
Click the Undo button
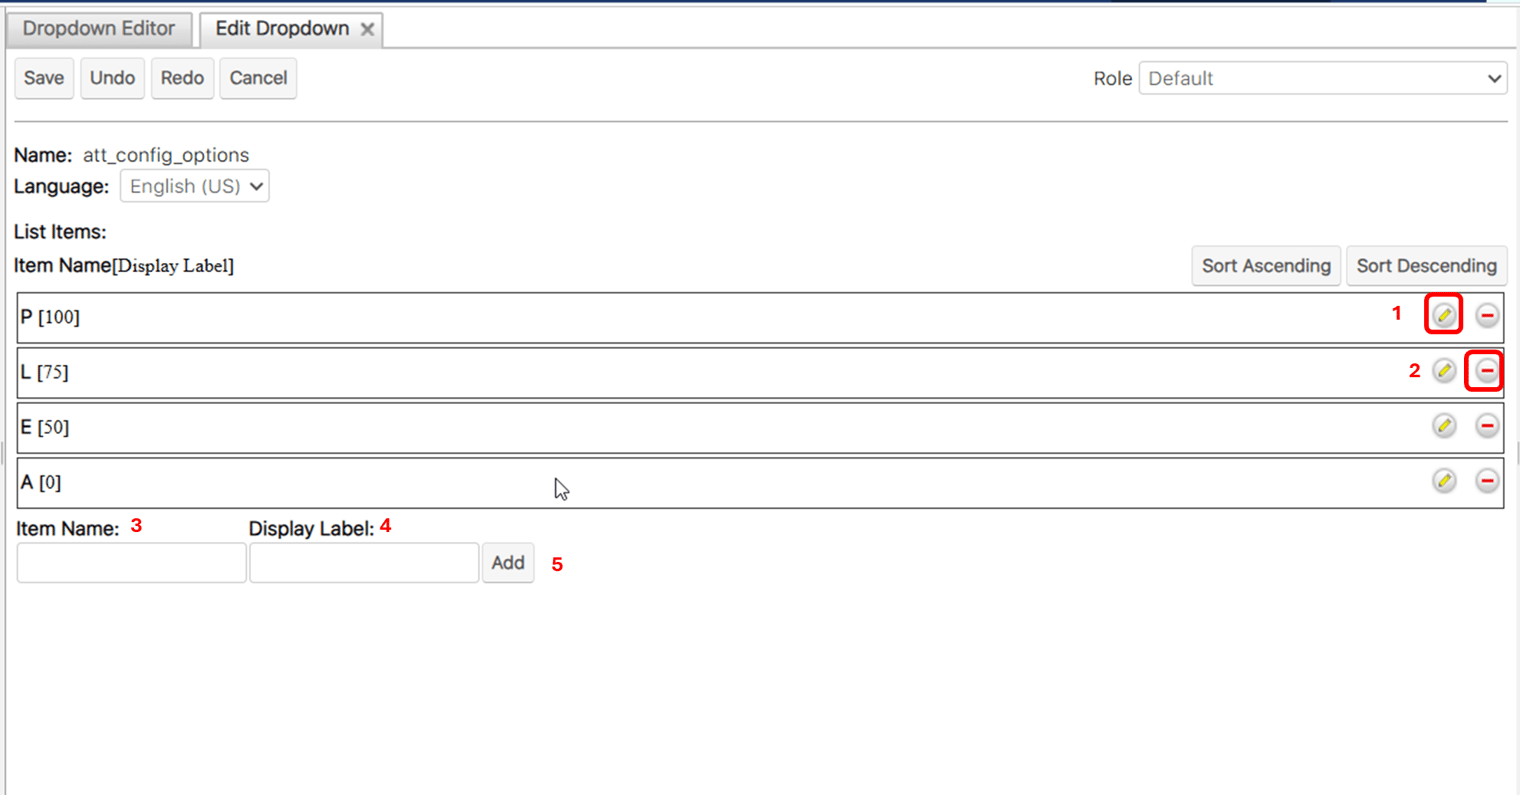[x=112, y=78]
